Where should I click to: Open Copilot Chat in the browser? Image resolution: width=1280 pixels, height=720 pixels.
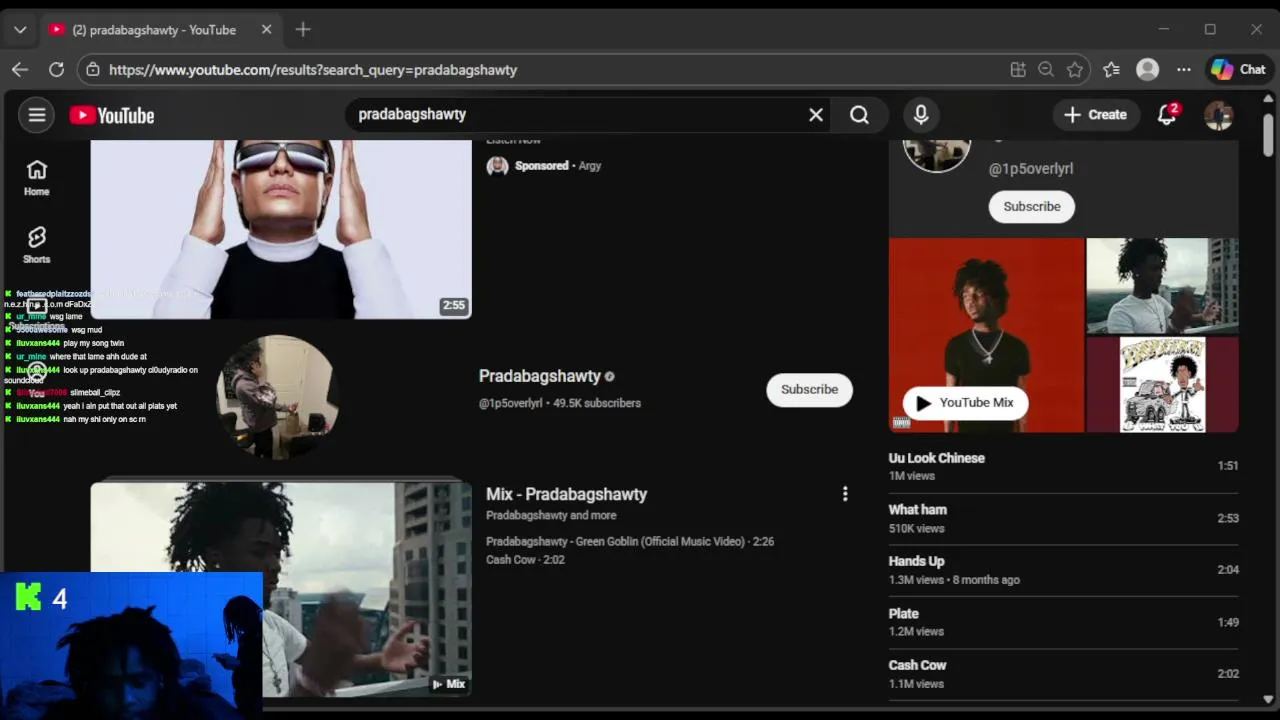(x=1238, y=70)
